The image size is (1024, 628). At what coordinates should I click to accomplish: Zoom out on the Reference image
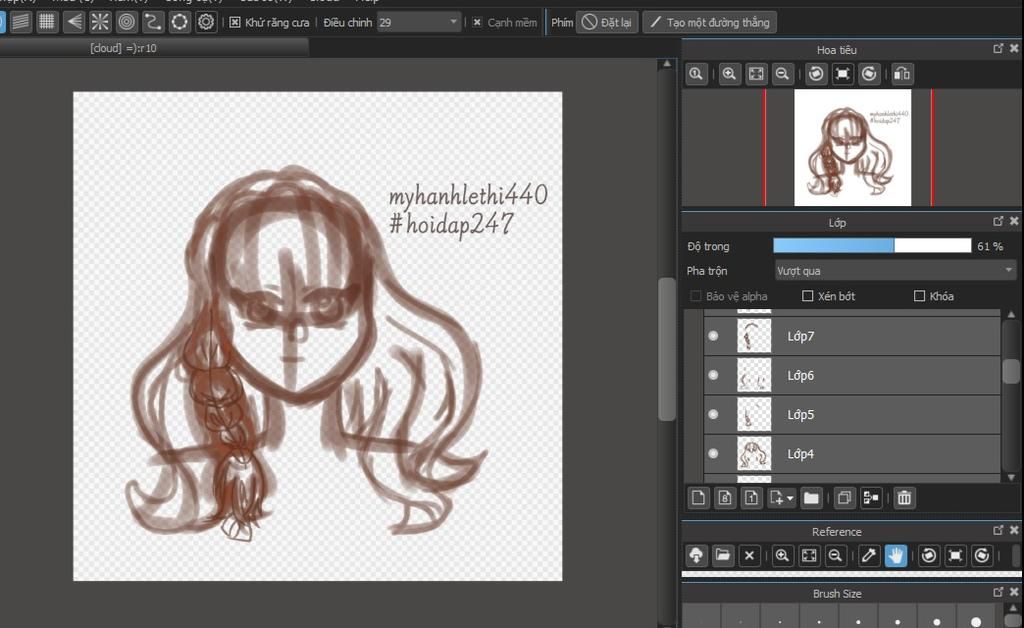point(835,556)
